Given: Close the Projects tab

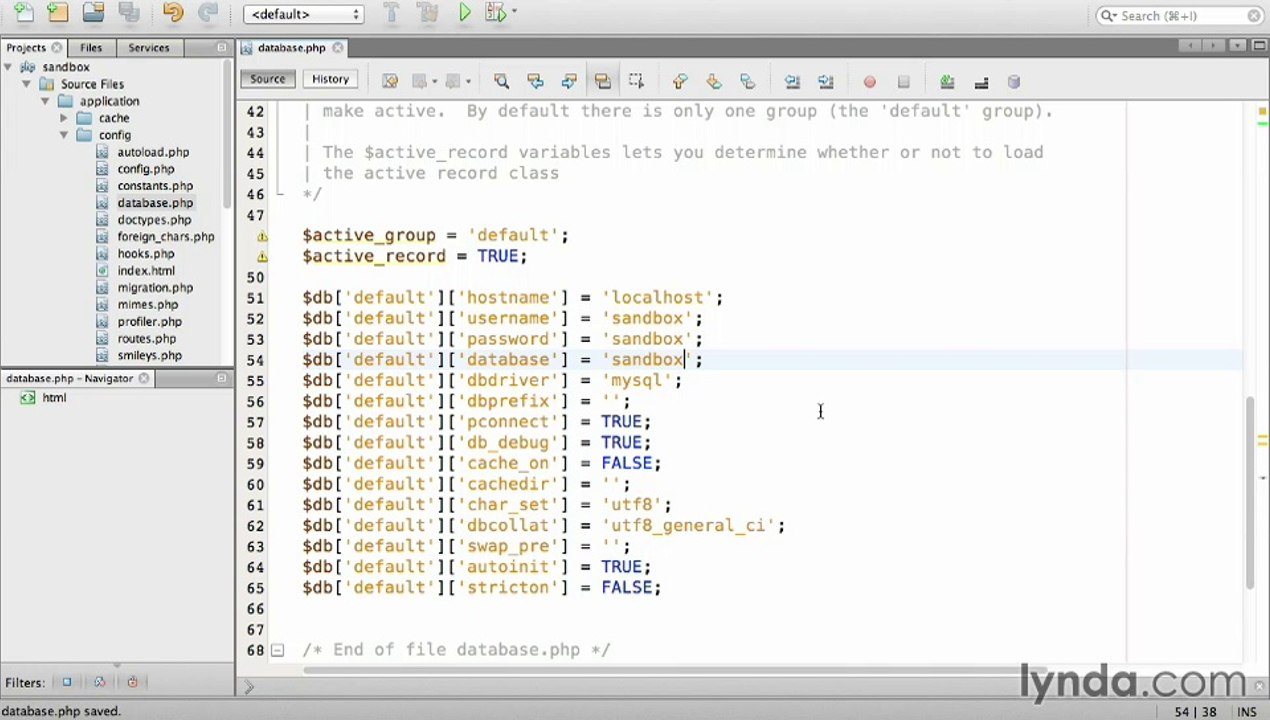Looking at the screenshot, I should [x=57, y=47].
